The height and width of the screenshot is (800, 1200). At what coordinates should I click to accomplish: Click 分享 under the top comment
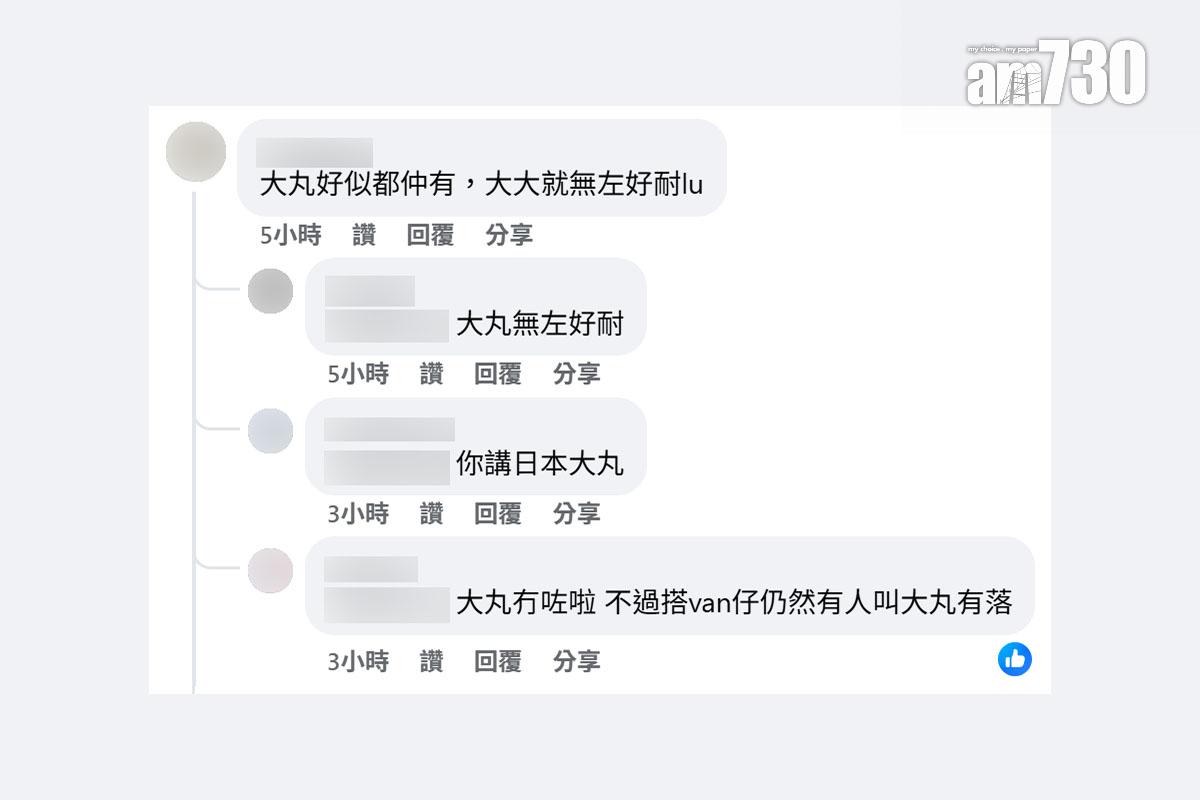pos(510,235)
